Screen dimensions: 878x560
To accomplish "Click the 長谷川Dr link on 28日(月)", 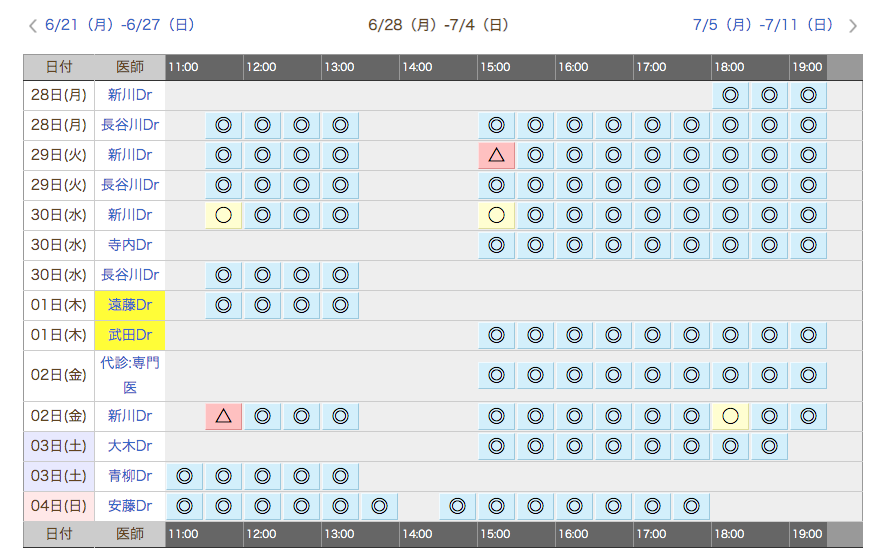I will click(x=130, y=125).
